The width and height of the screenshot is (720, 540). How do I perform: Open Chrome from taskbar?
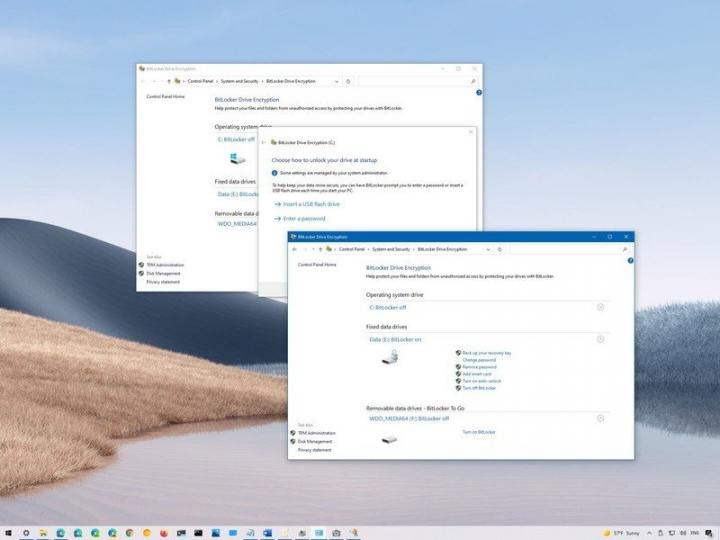[x=129, y=533]
